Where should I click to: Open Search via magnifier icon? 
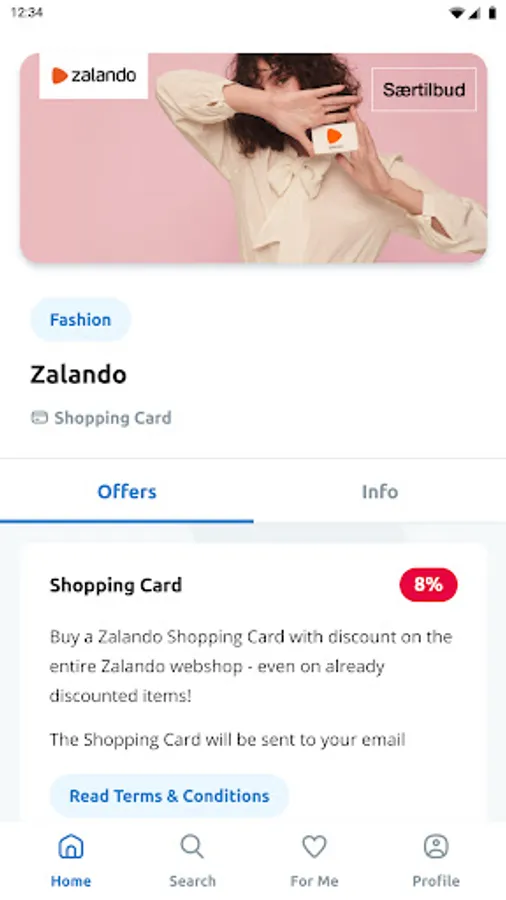click(192, 847)
